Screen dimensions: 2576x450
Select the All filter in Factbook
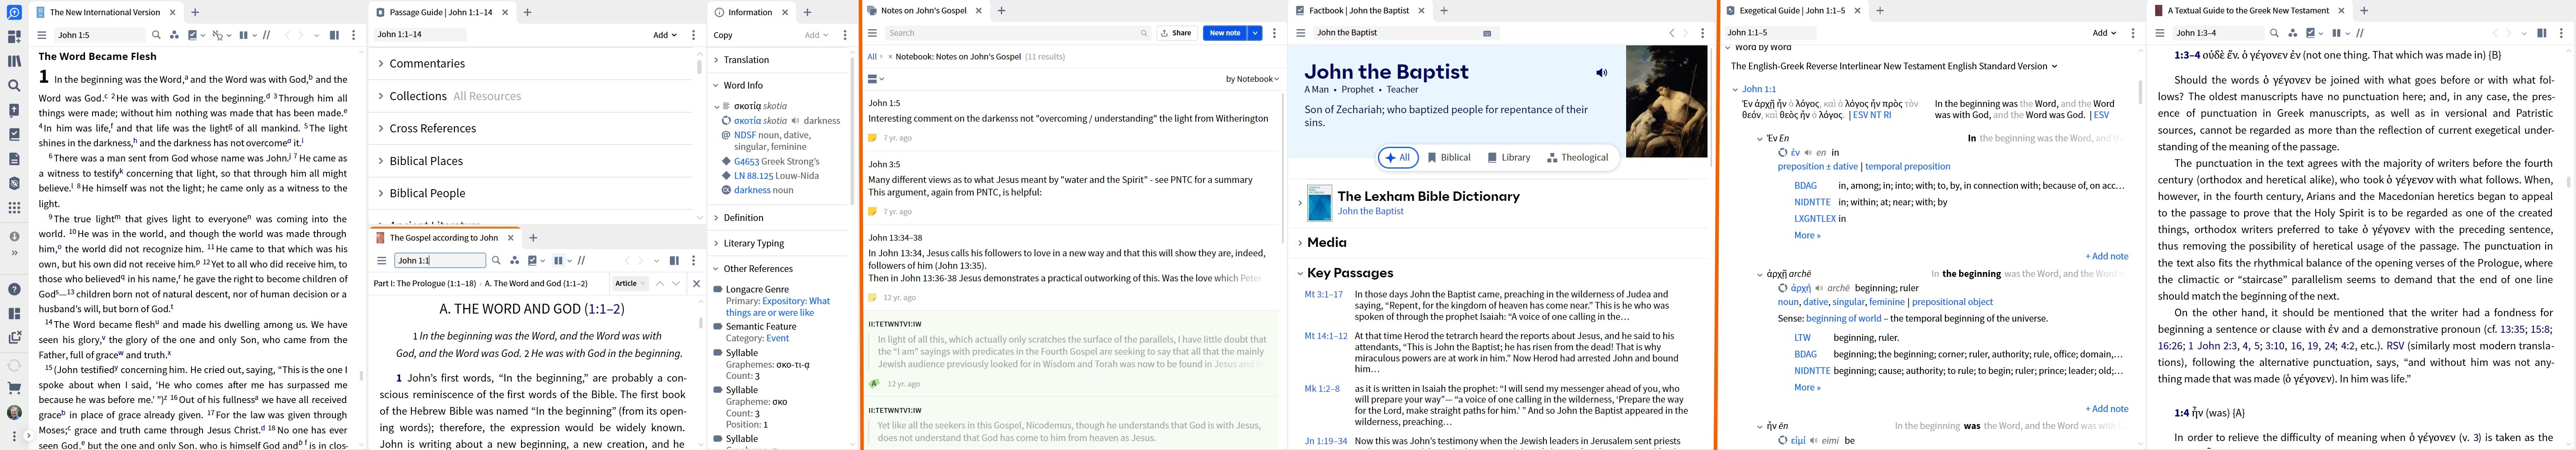[x=1398, y=158]
